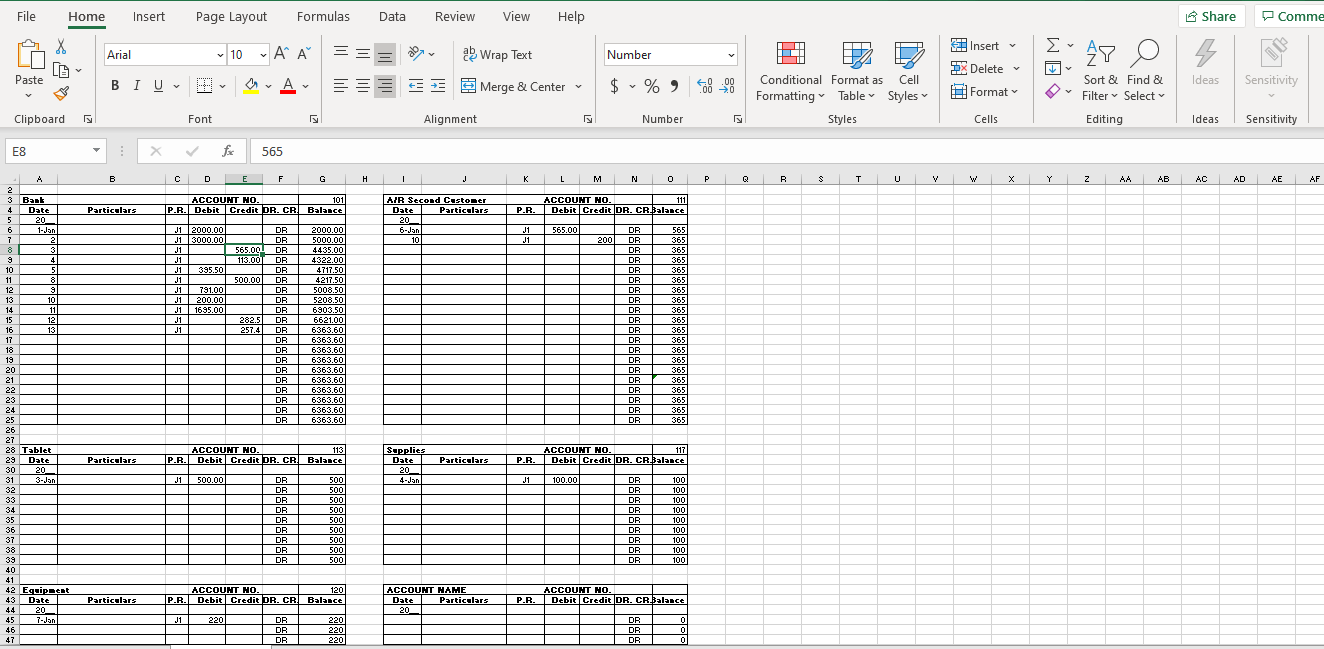Click the Format as Table icon

point(856,72)
